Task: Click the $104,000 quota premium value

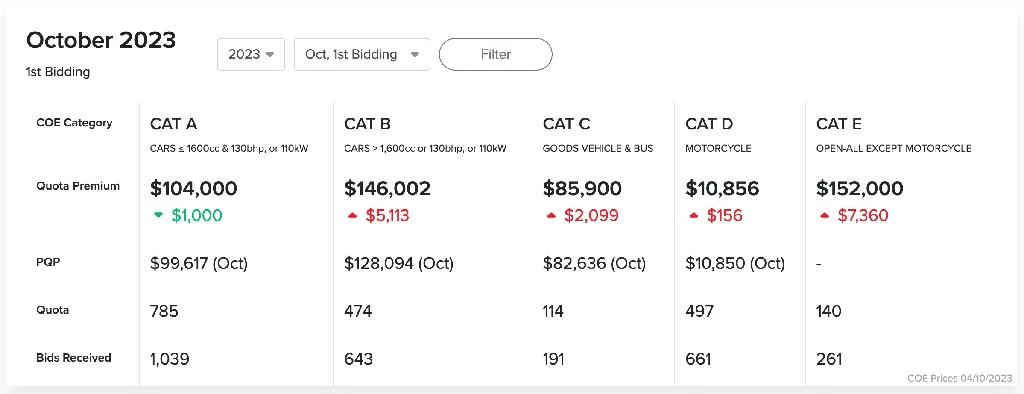Action: click(194, 189)
